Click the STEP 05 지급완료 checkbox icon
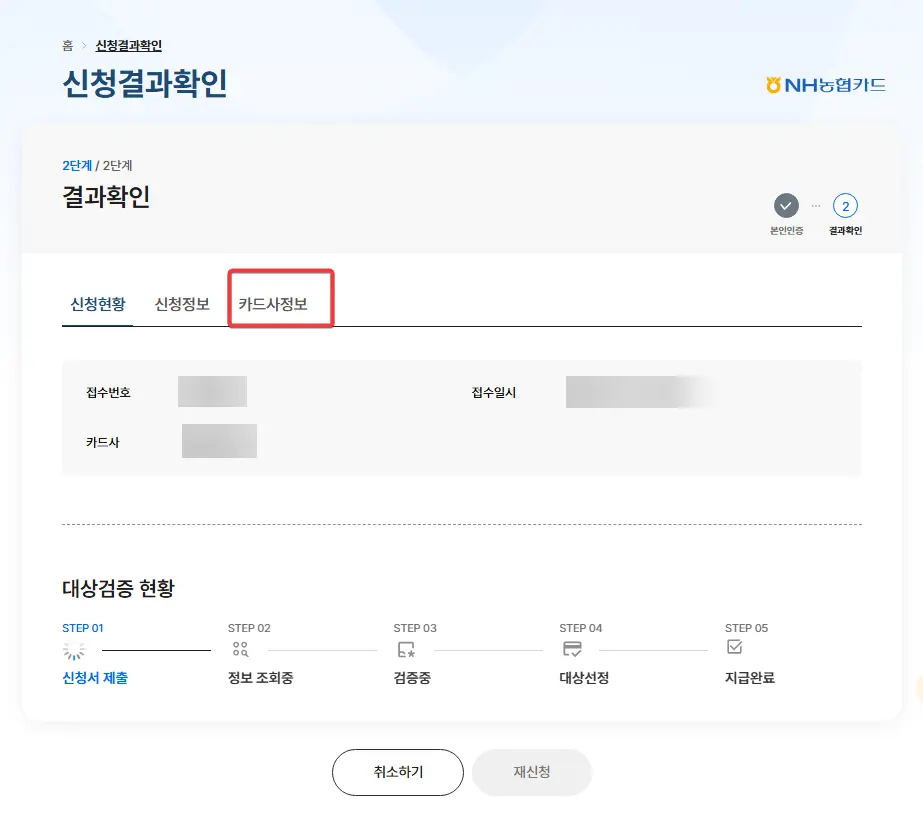Screen dimensions: 923x827 [735, 646]
